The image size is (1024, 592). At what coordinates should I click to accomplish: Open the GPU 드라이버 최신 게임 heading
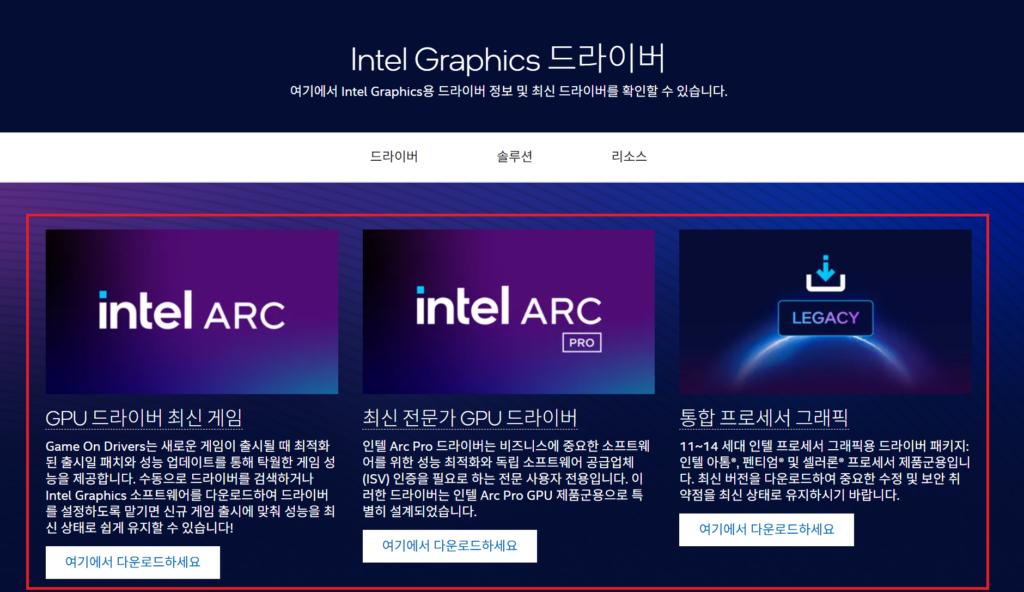[144, 417]
